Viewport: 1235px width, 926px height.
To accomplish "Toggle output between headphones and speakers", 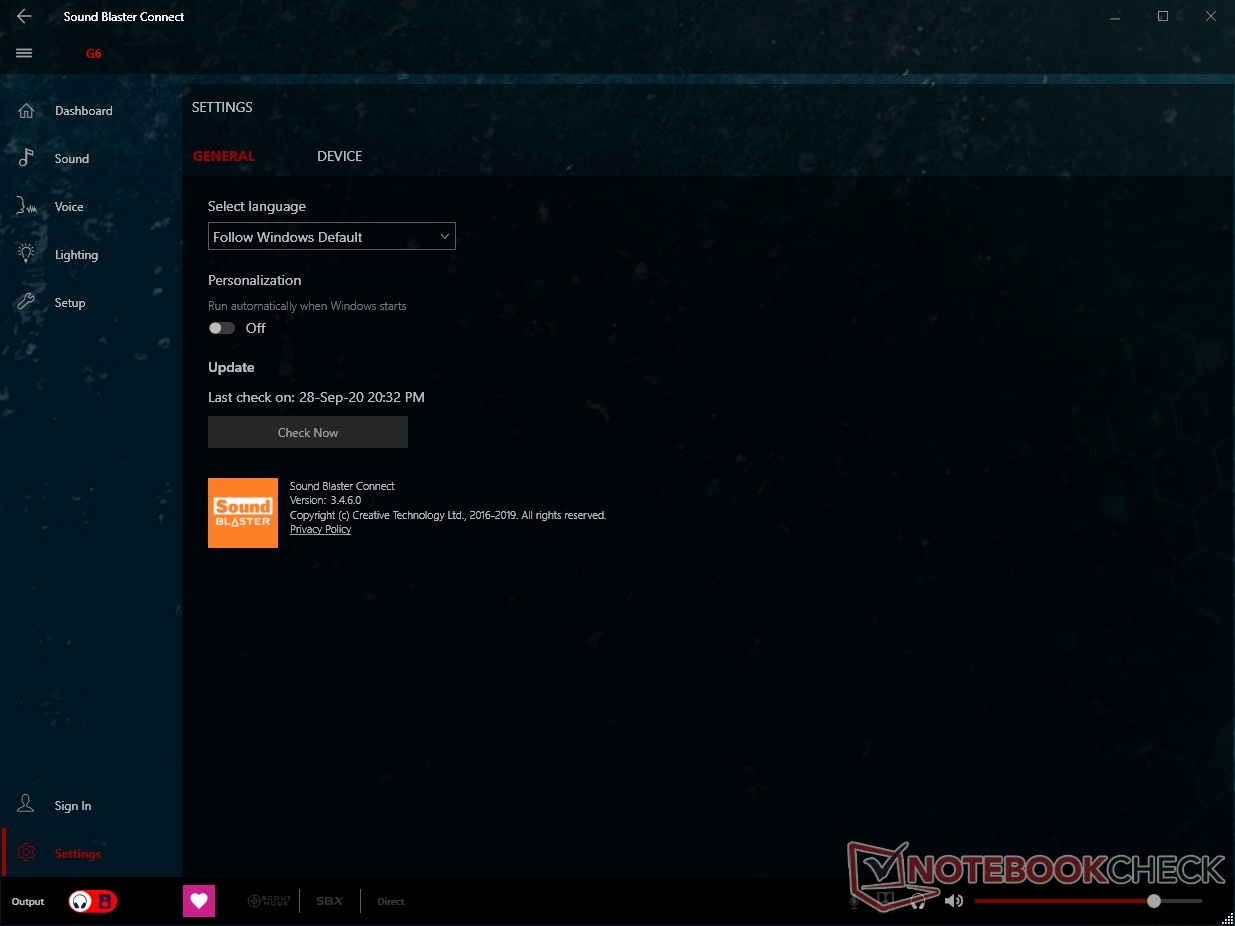I will tap(93, 901).
